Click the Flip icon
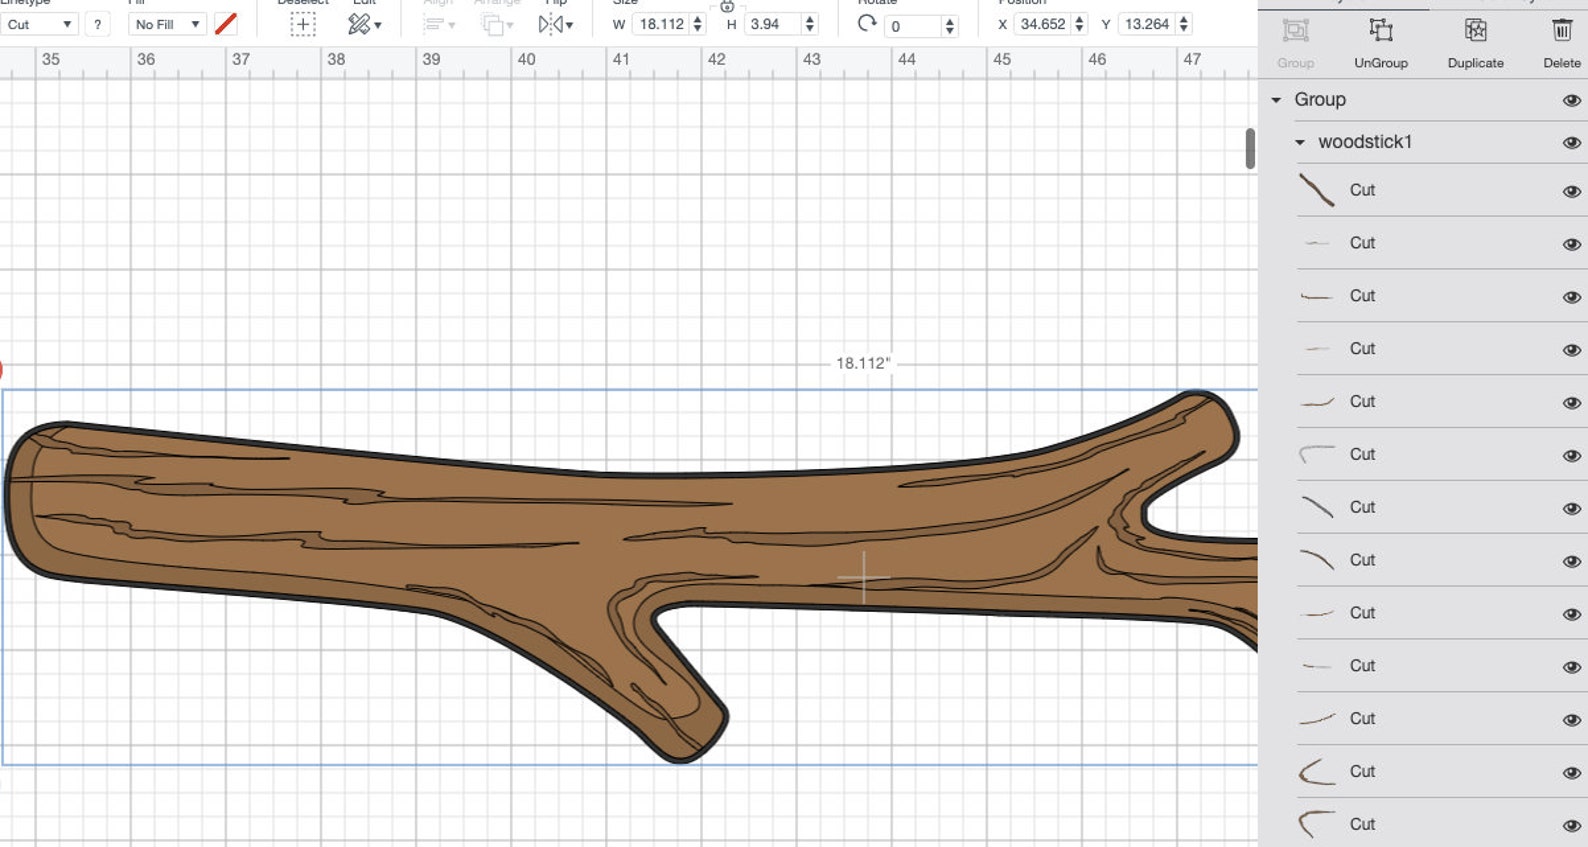This screenshot has width=1588, height=847. pyautogui.click(x=555, y=24)
